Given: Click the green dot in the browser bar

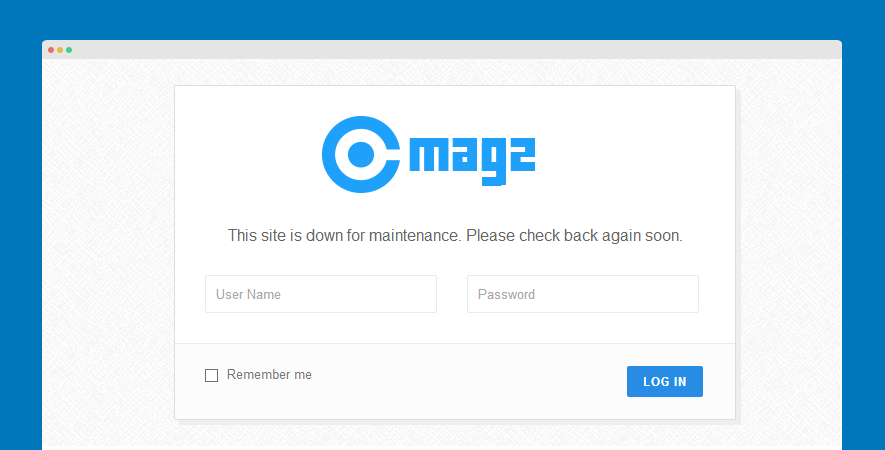Looking at the screenshot, I should [x=69, y=50].
